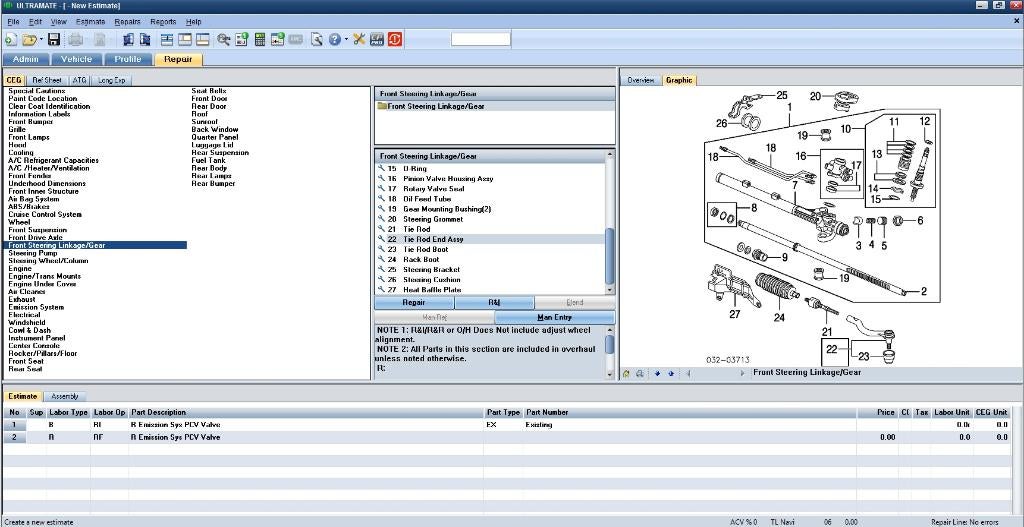Click the next graphic triangle arrow
The width and height of the screenshot is (1024, 527).
click(x=743, y=374)
